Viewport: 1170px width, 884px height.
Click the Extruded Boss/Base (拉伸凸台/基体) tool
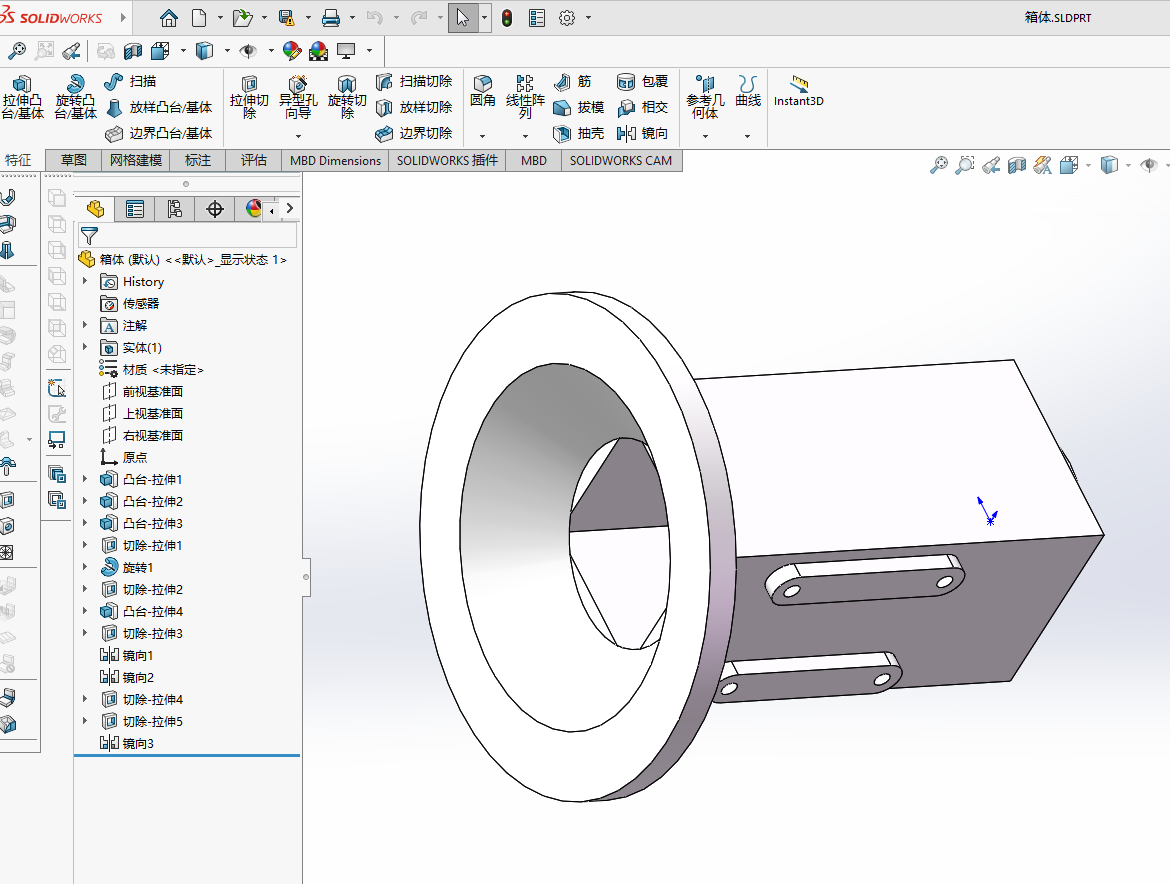[x=22, y=97]
